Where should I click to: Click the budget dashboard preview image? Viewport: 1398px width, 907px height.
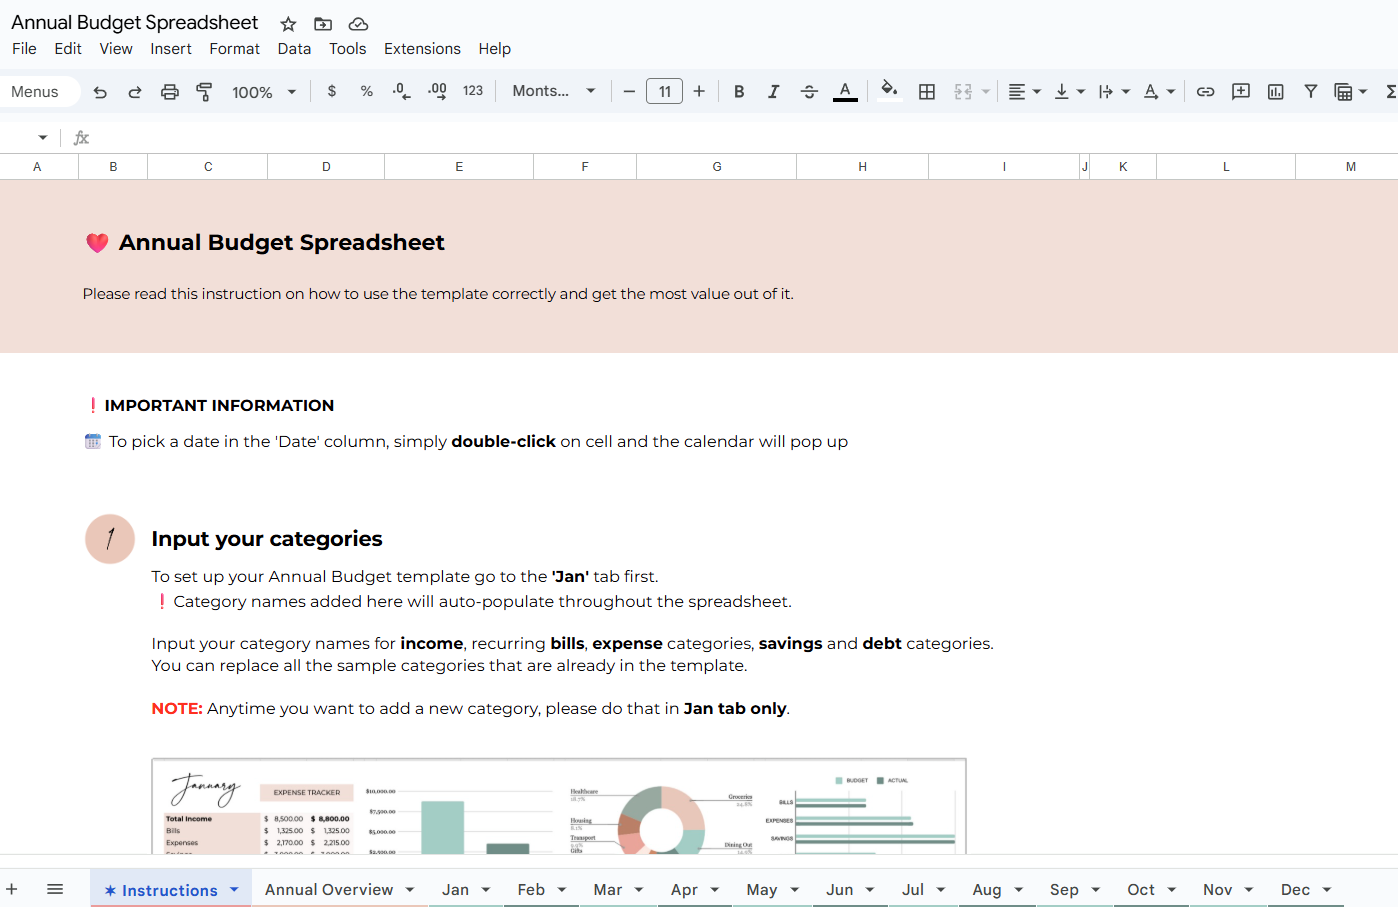coord(559,806)
